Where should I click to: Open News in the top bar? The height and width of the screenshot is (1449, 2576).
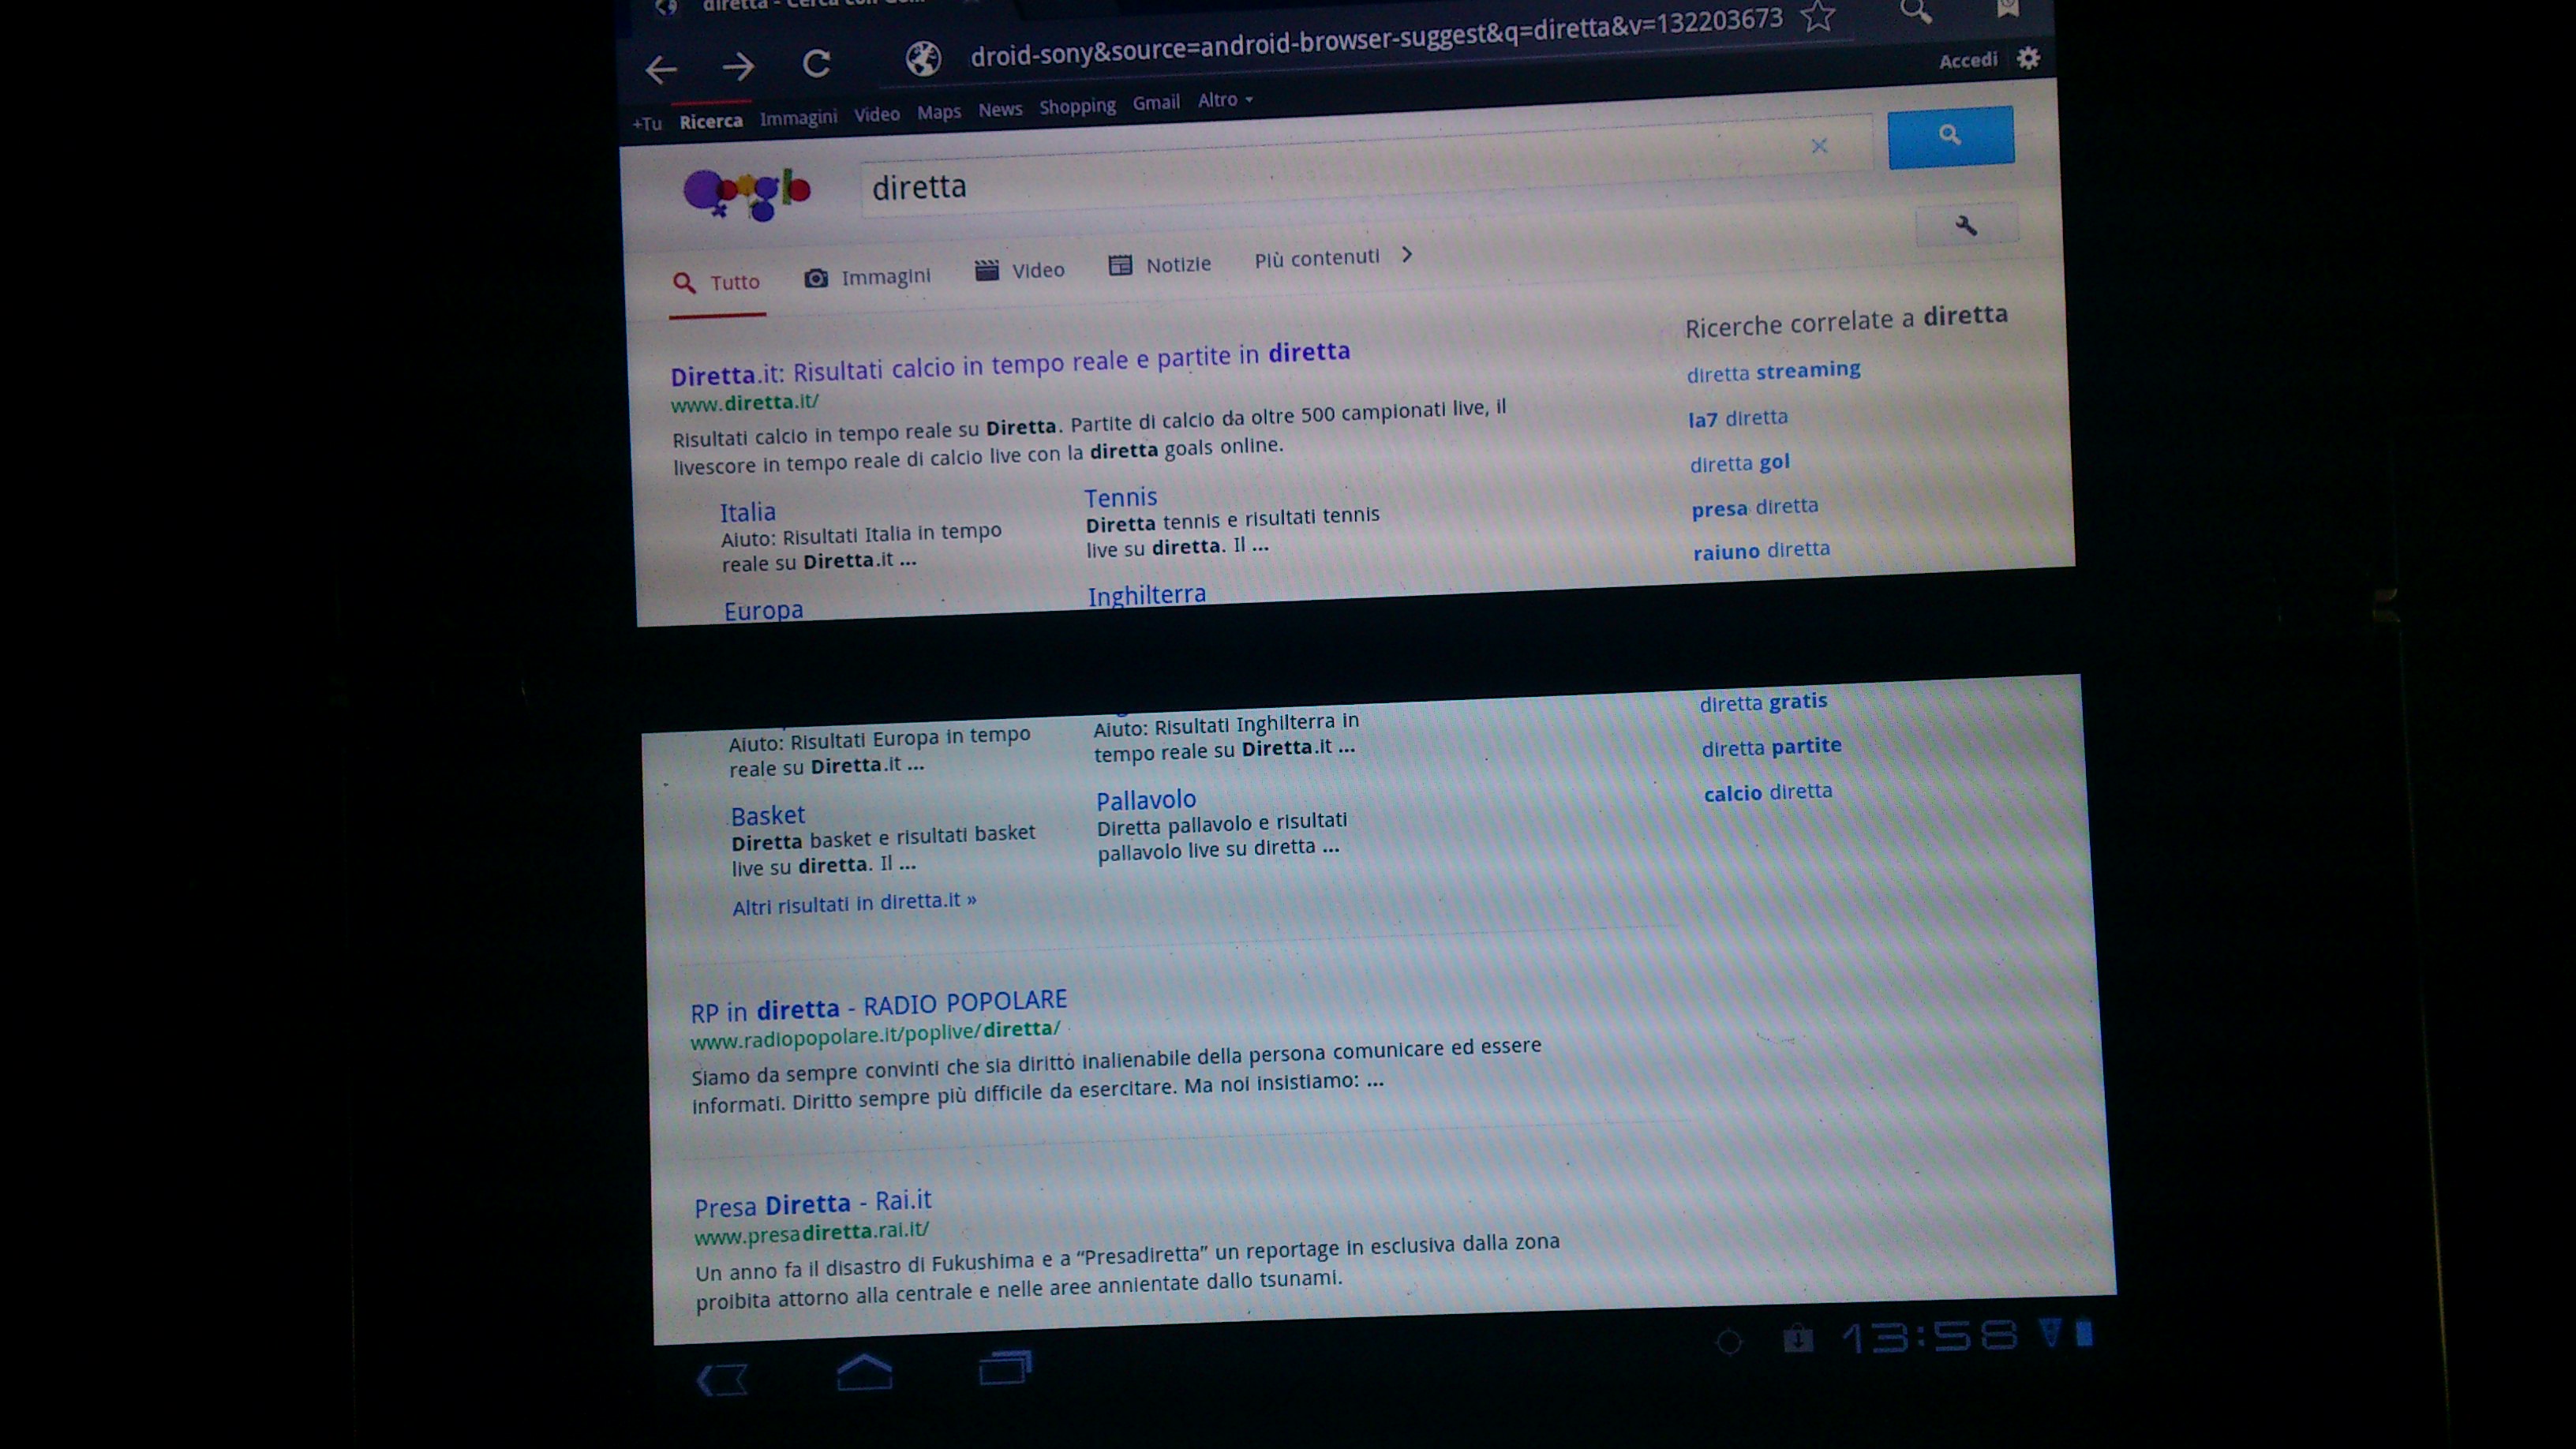click(1000, 110)
